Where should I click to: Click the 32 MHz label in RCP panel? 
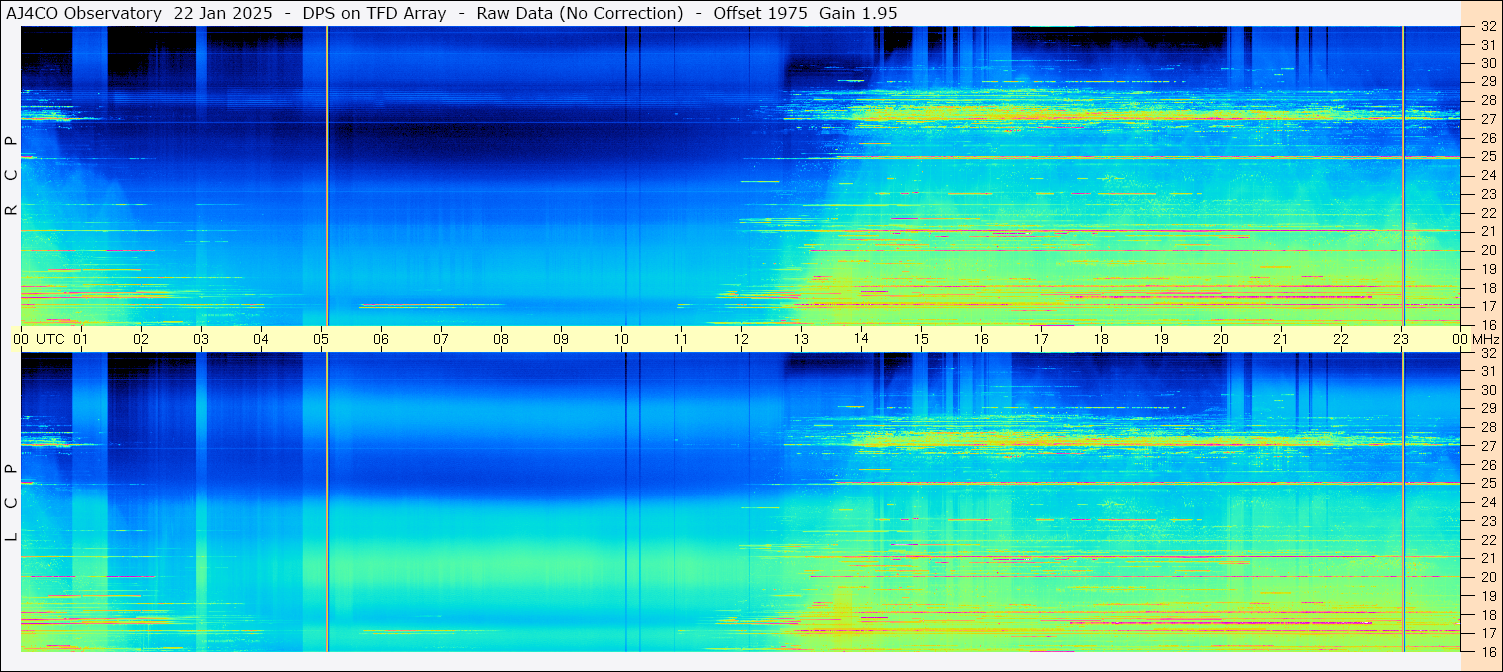[1487, 27]
